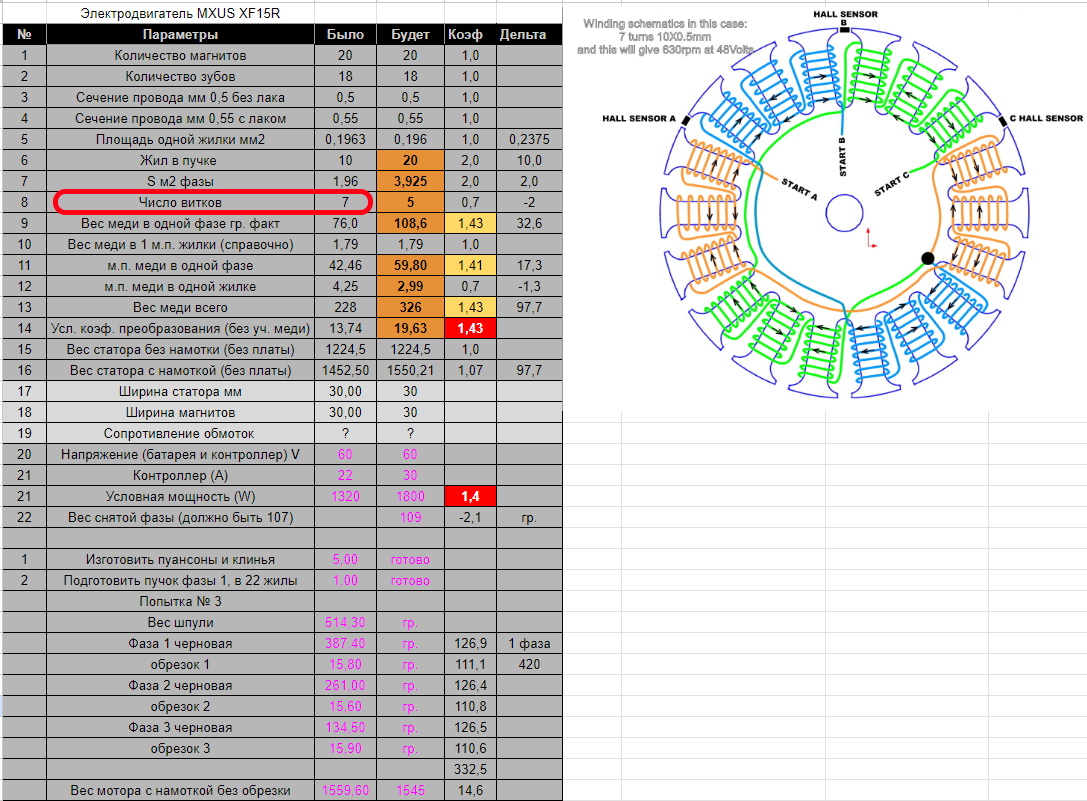This screenshot has height=801, width=1087.
Task: Click the "обрезок 1" cell
Action: pos(180,664)
